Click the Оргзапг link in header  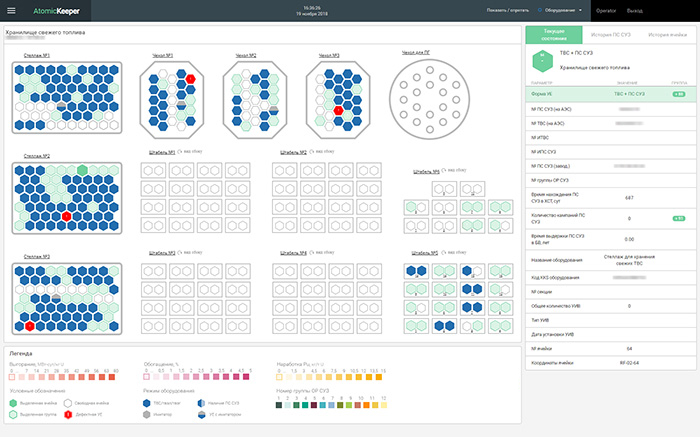[x=605, y=11]
